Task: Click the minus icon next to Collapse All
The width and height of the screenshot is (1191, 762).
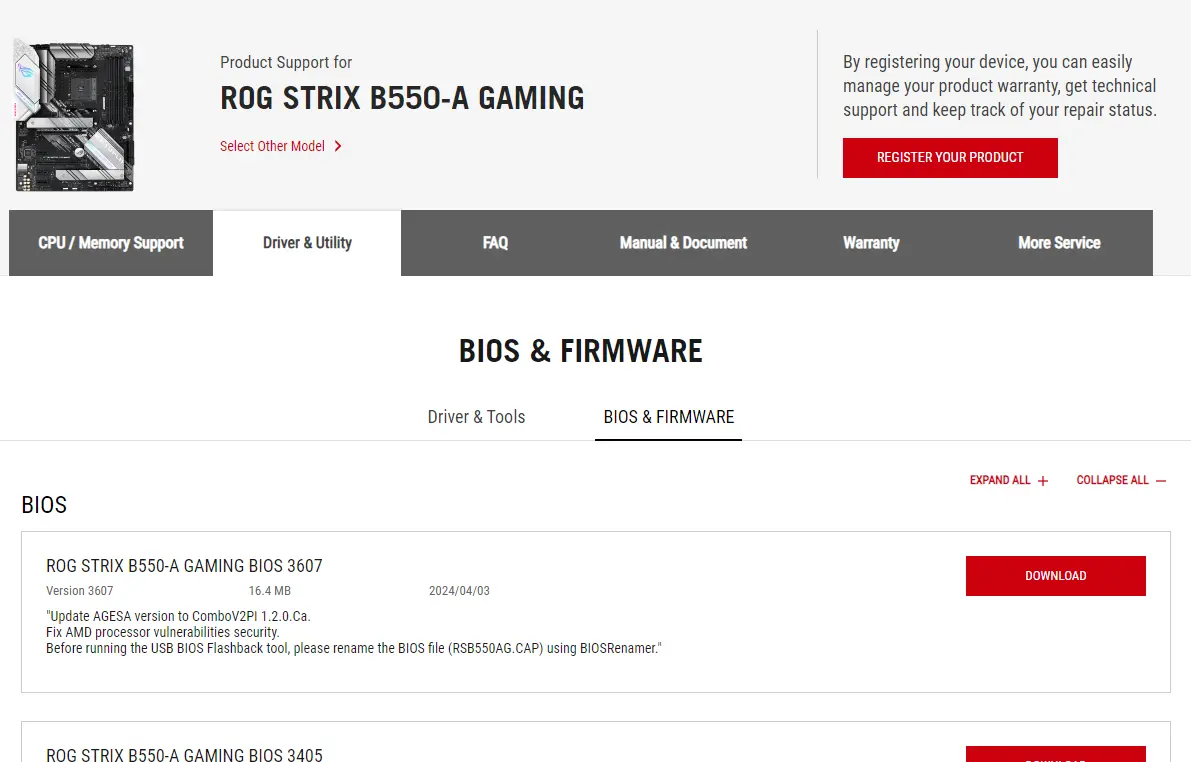Action: [1161, 481]
